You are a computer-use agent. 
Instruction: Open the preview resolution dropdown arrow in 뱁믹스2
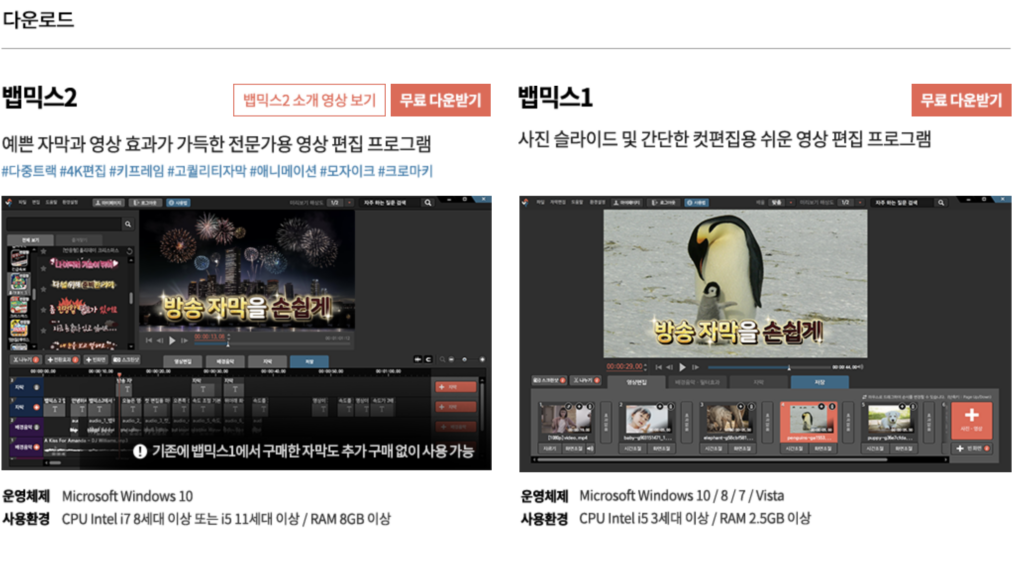point(349,202)
